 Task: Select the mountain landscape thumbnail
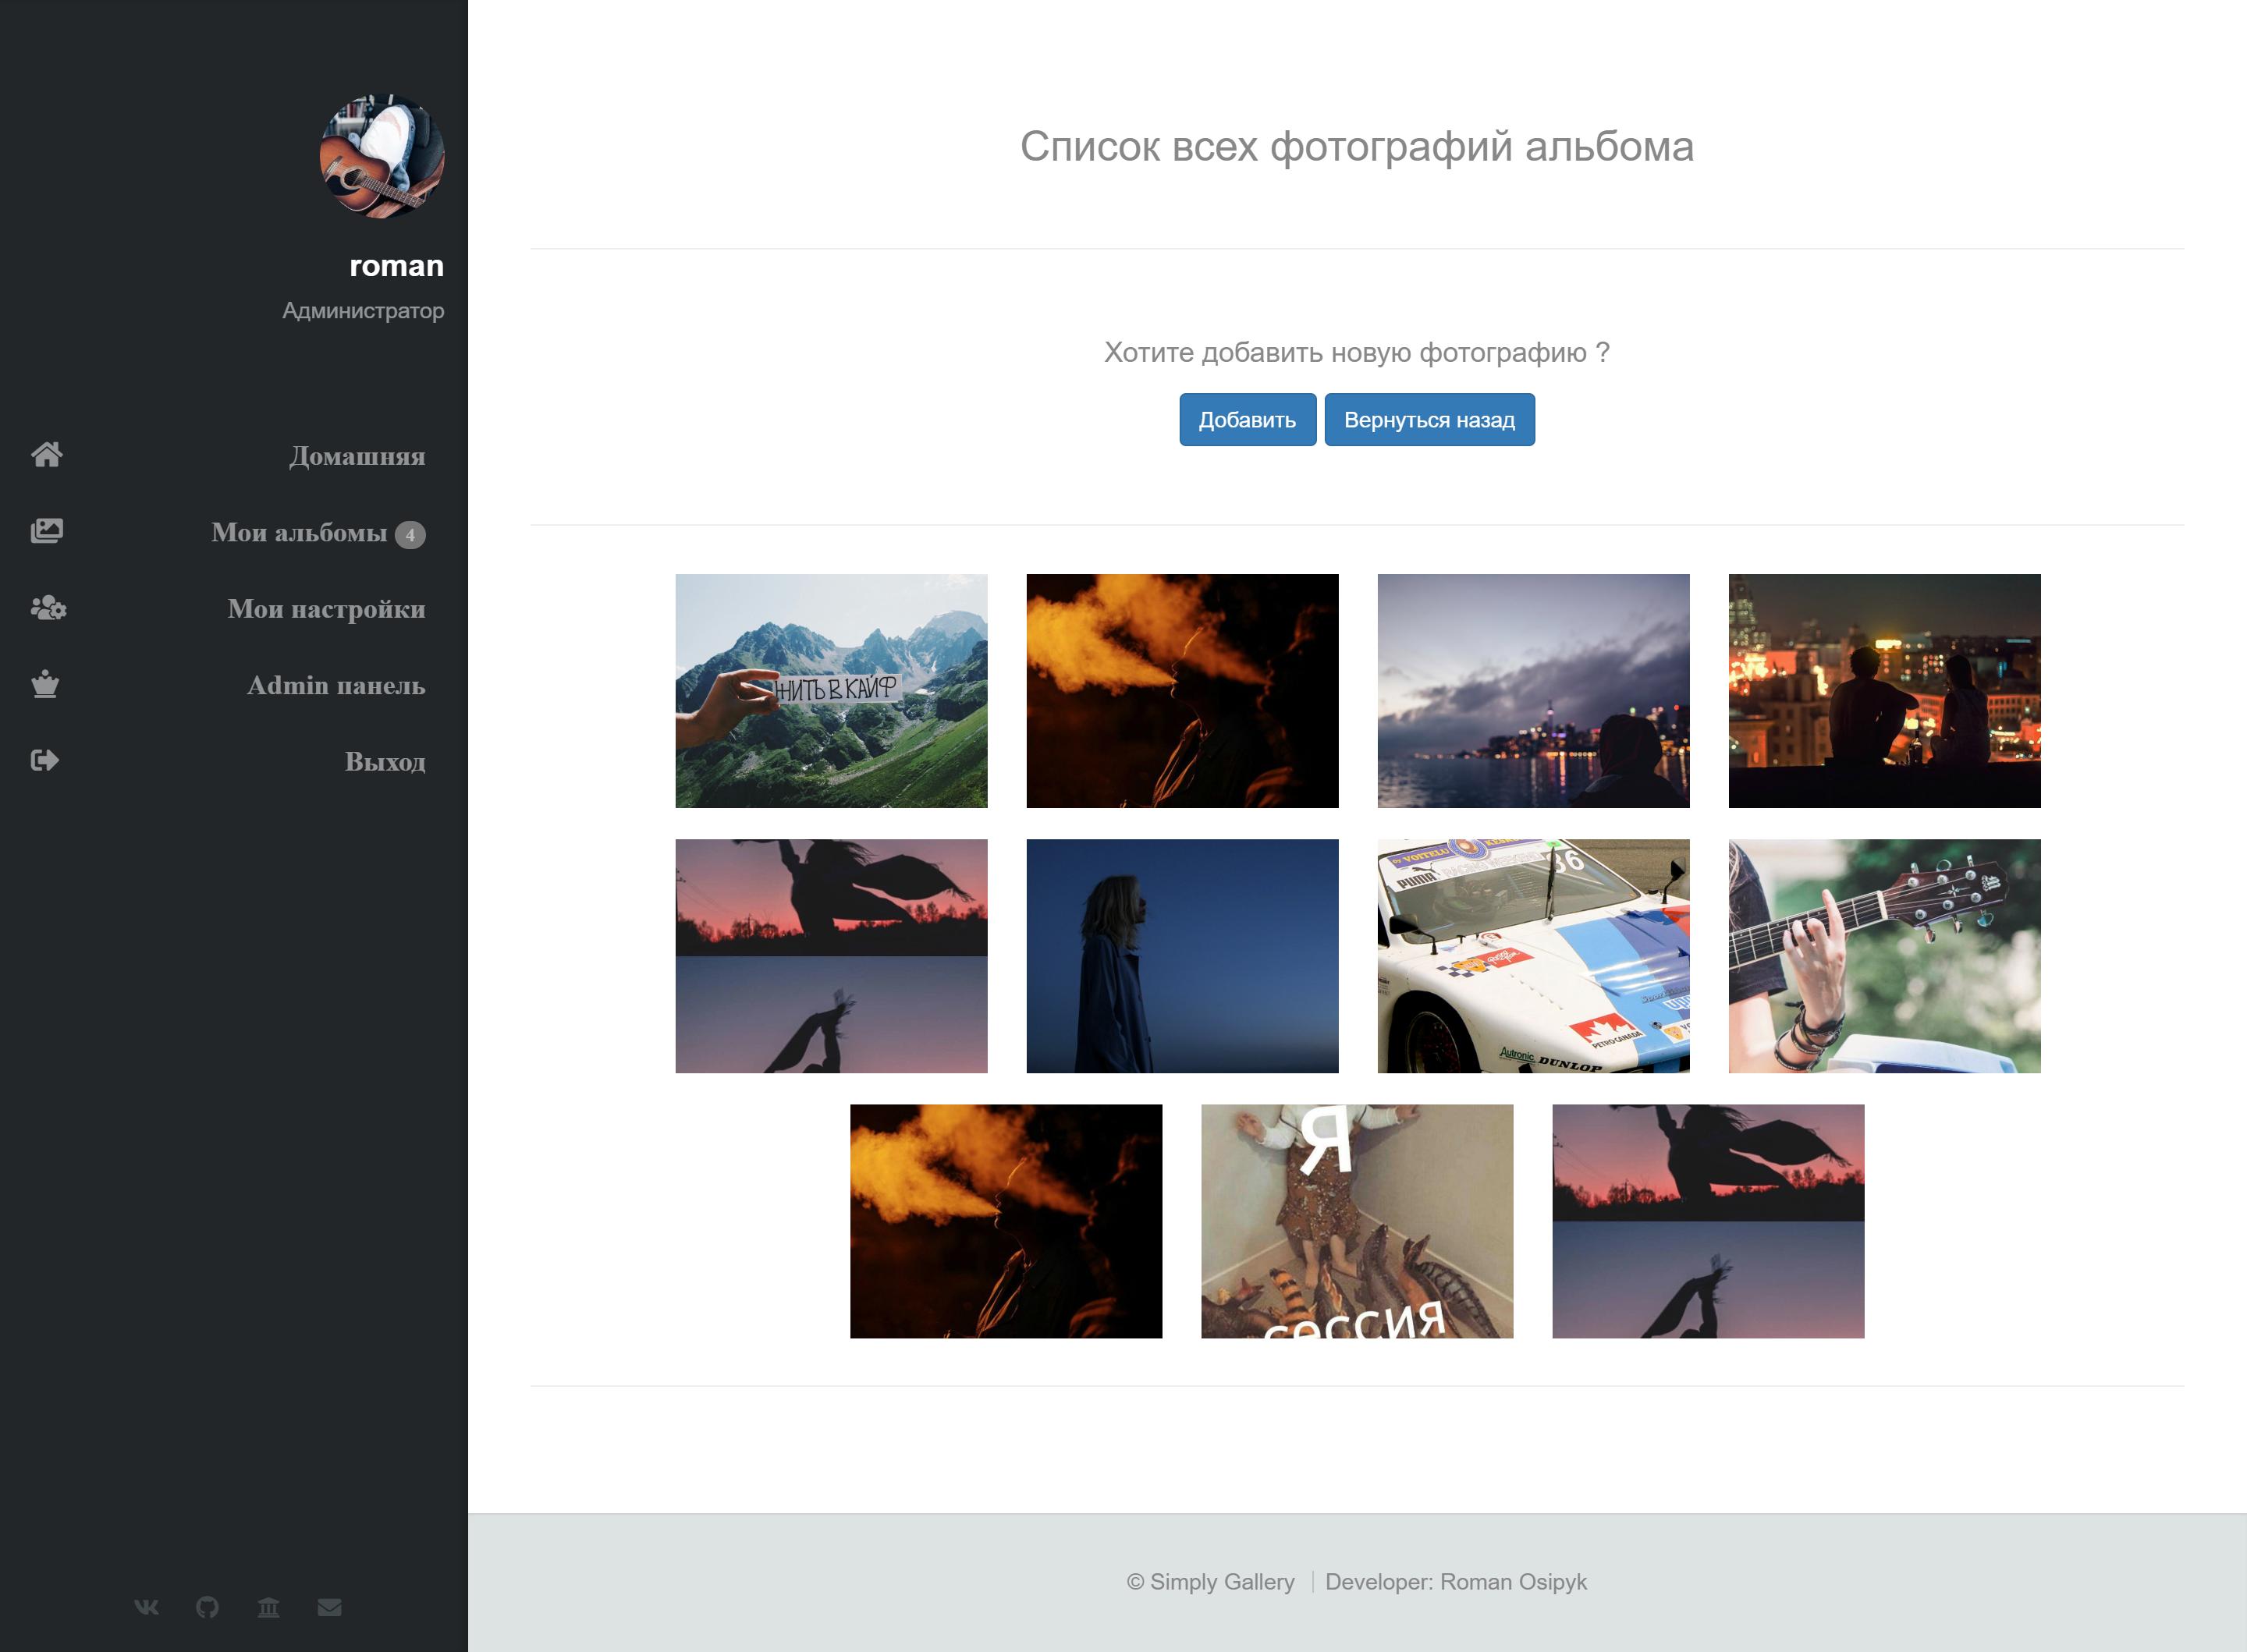point(832,687)
